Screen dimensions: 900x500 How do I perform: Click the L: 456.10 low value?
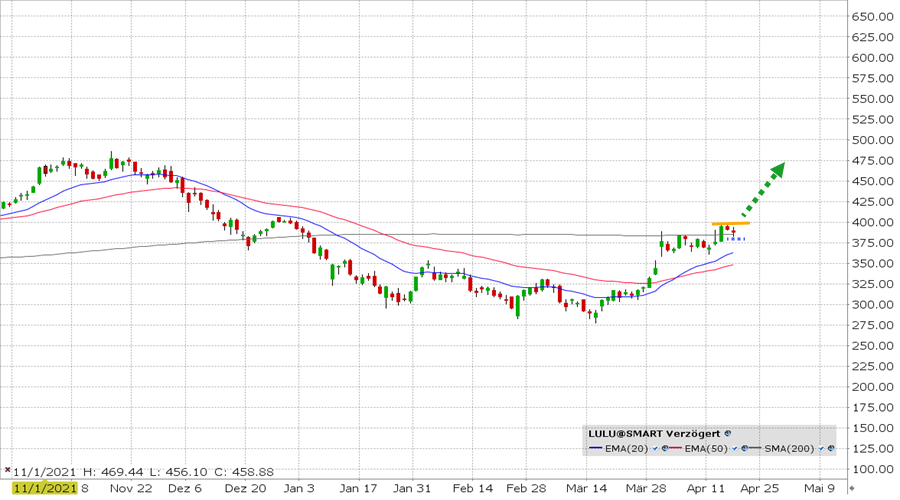tap(178, 472)
